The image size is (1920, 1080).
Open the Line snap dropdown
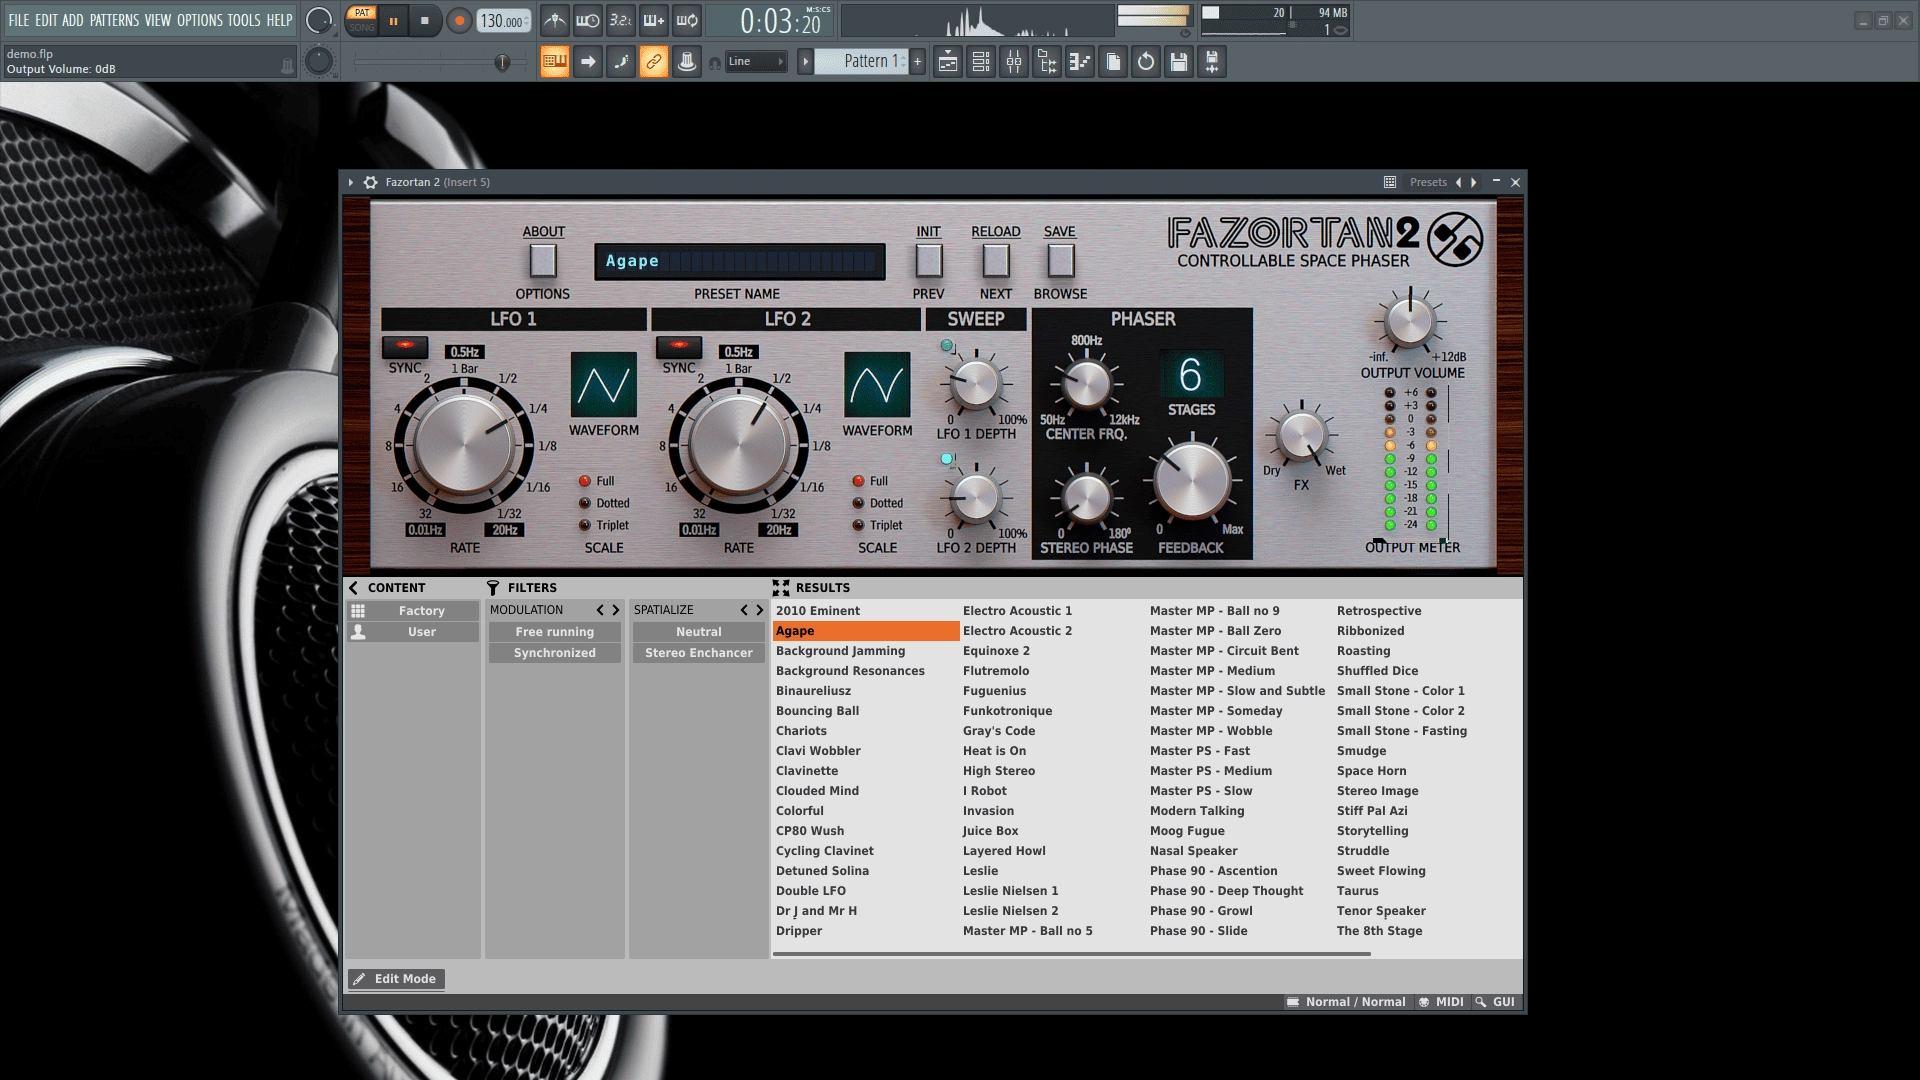(756, 62)
